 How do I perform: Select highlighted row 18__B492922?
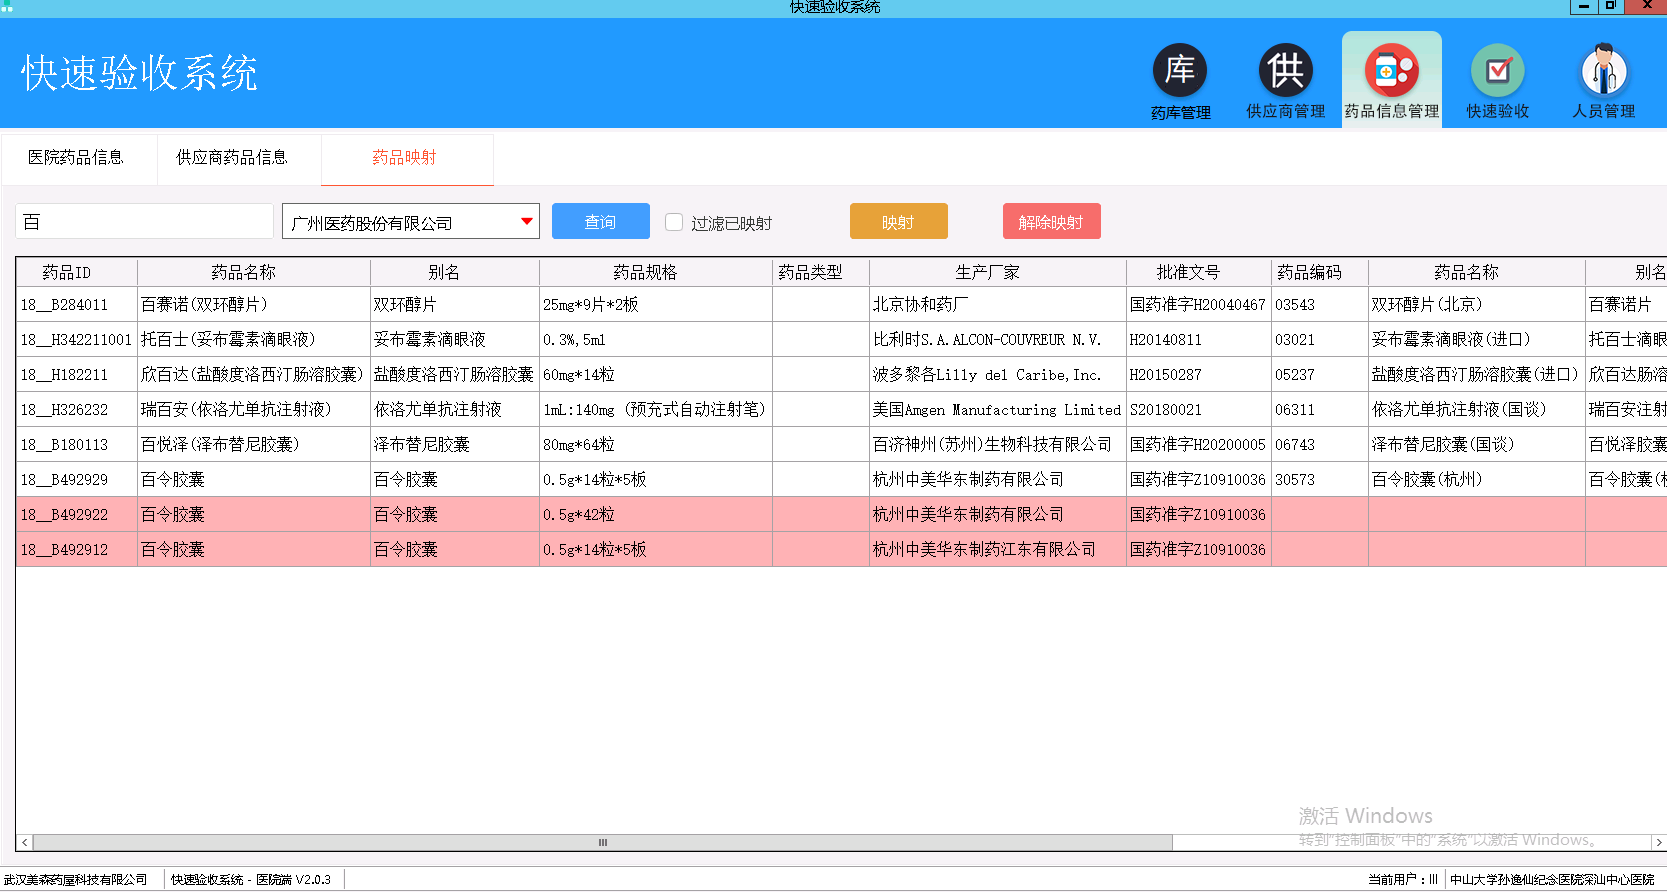click(842, 514)
